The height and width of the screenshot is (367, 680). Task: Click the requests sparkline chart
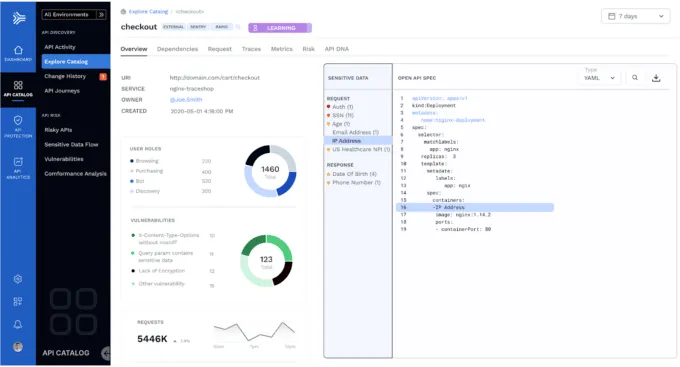255,332
